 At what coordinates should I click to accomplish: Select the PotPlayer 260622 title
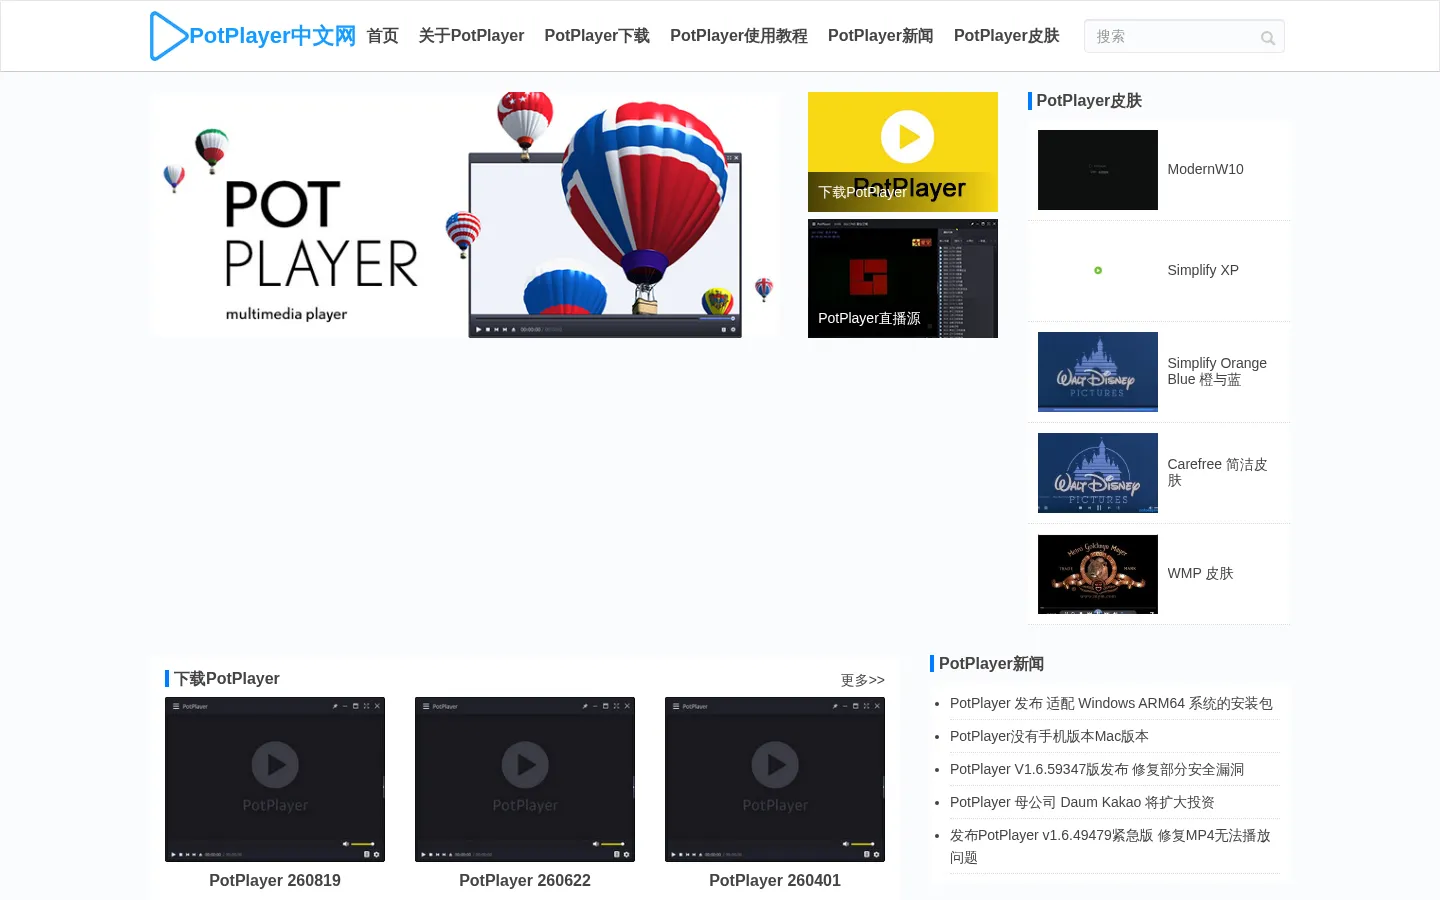[x=525, y=880]
